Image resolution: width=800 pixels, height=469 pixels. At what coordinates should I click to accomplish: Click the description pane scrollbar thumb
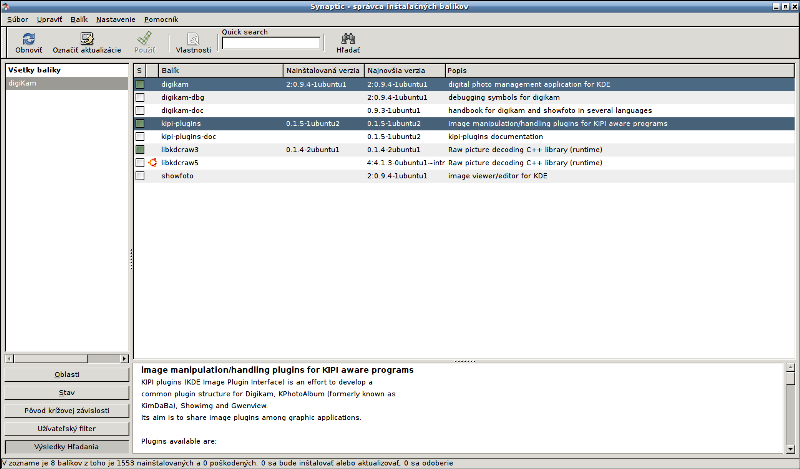[x=790, y=379]
